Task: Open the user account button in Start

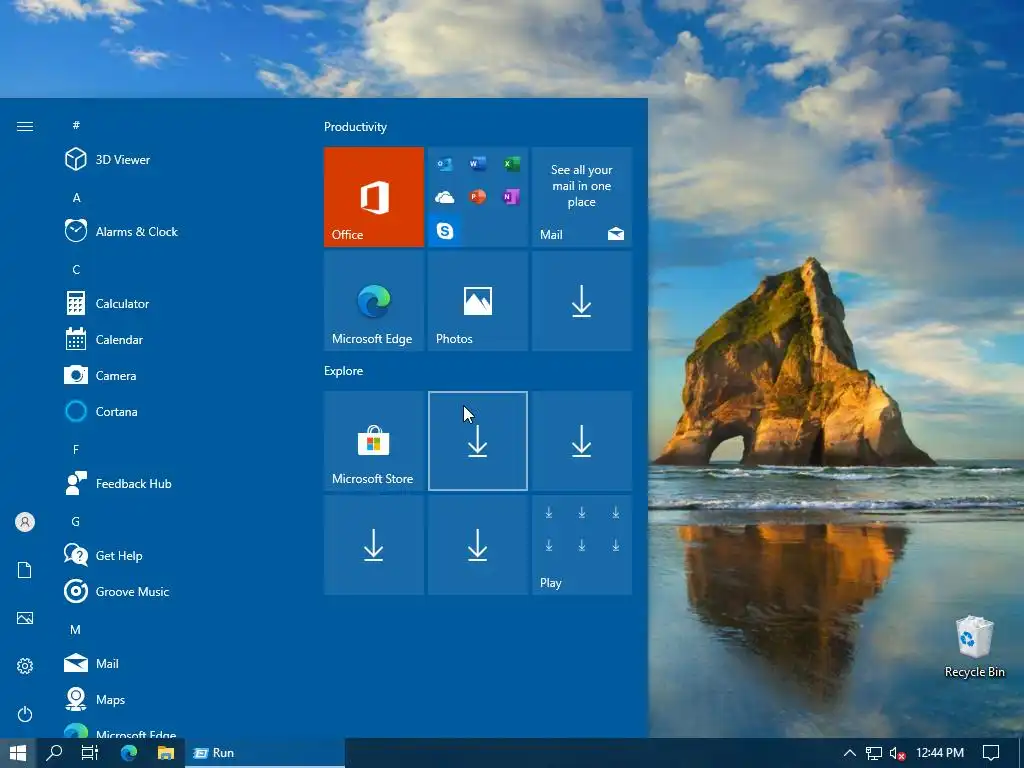Action: coord(25,522)
